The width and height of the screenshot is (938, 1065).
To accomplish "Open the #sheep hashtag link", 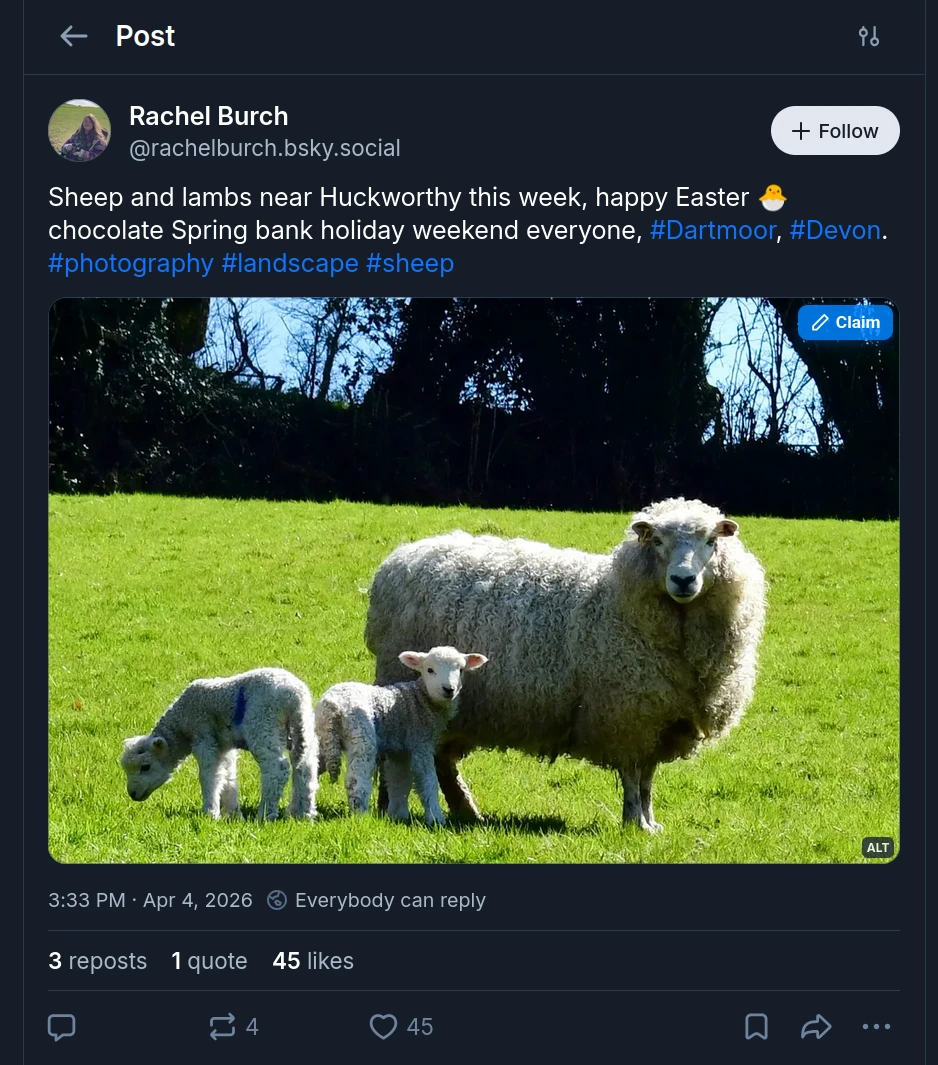I will (x=409, y=263).
